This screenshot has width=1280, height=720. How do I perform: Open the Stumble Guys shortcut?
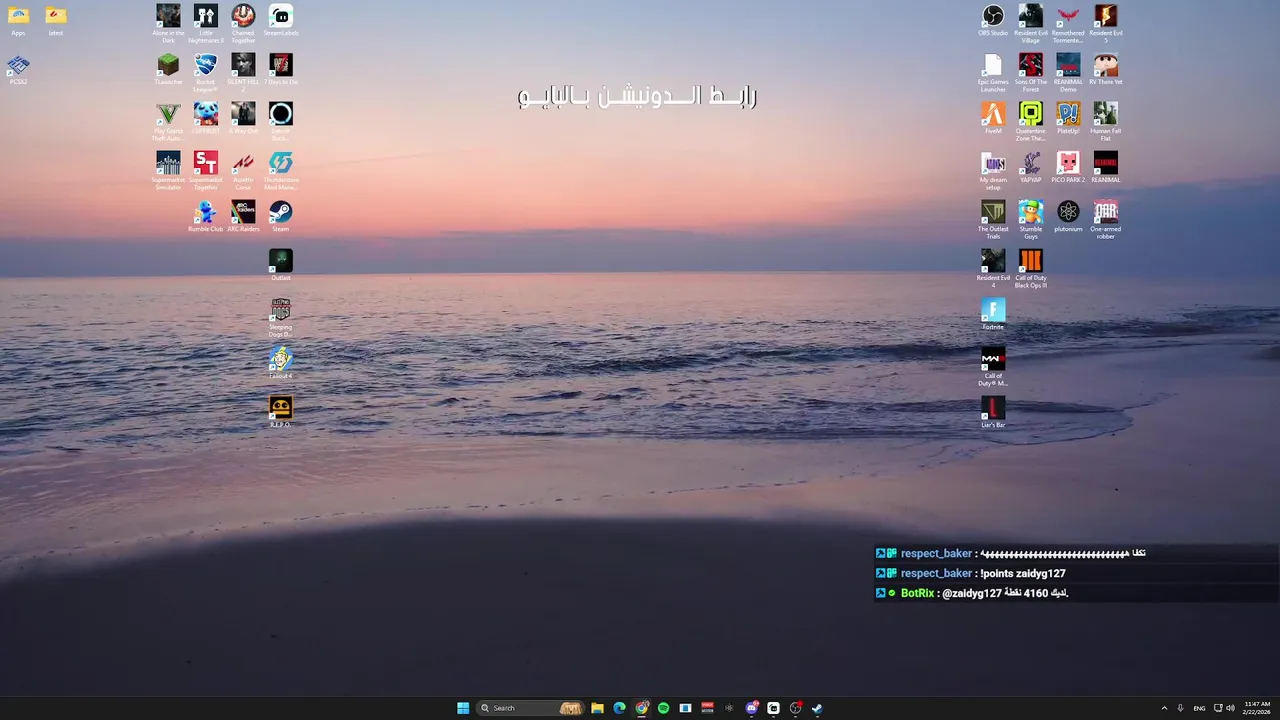1031,219
